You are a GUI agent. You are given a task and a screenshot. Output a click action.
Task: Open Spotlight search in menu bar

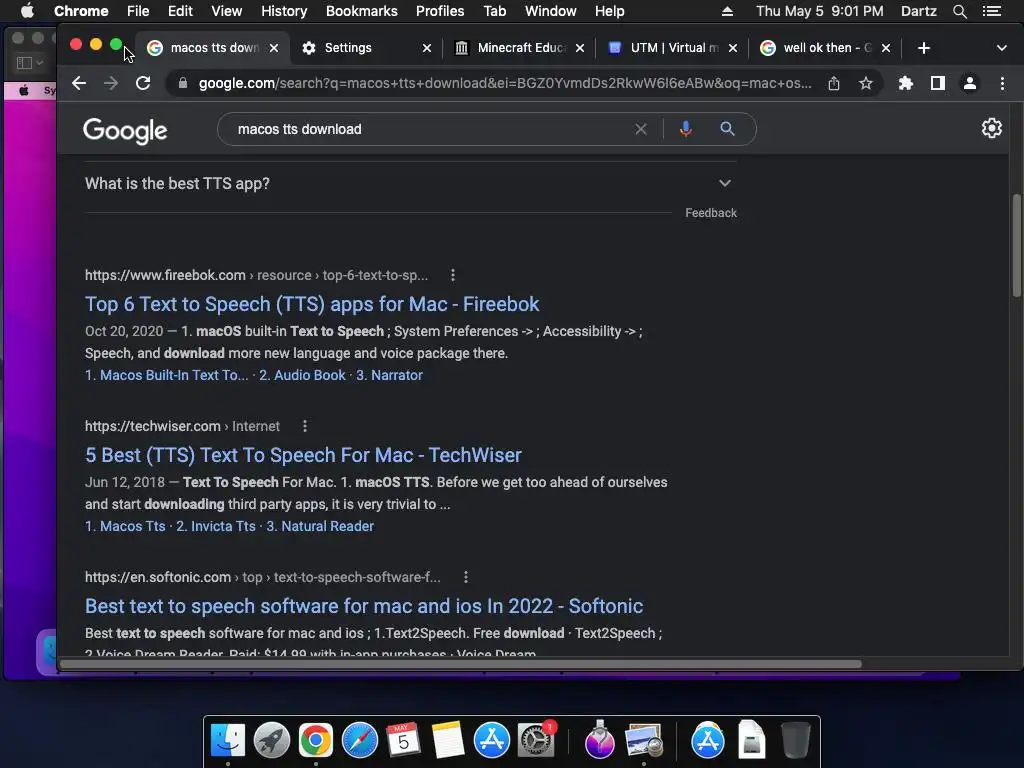pyautogui.click(x=959, y=11)
